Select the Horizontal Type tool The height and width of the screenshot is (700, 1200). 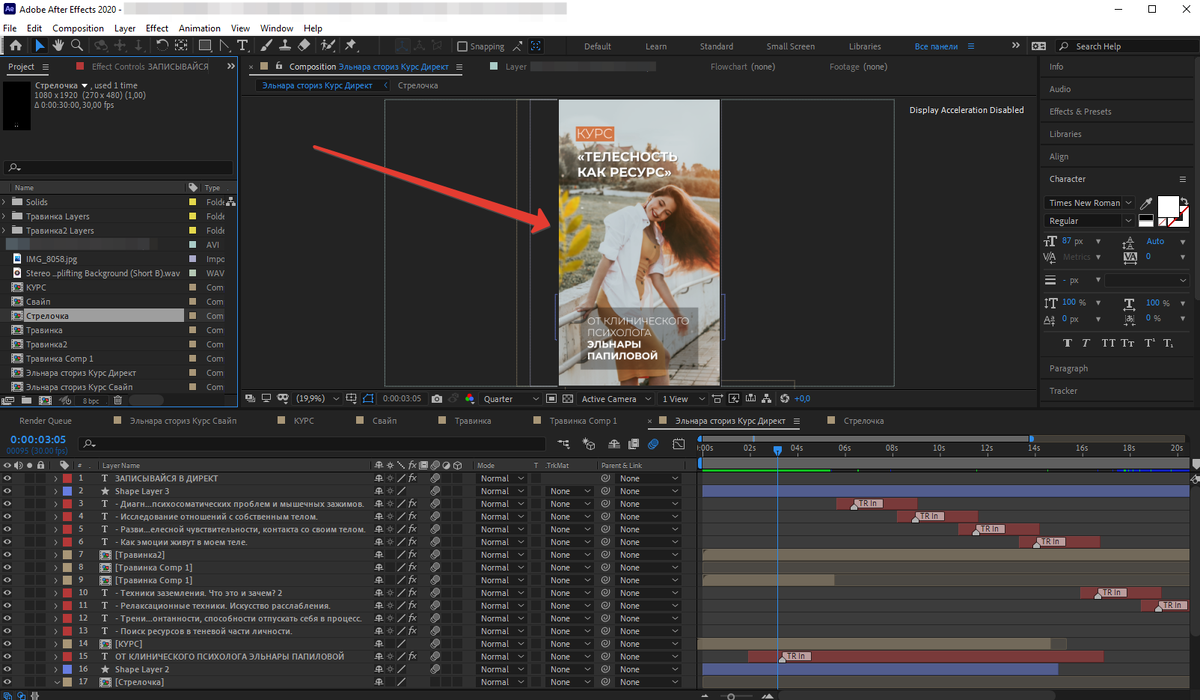pos(242,45)
